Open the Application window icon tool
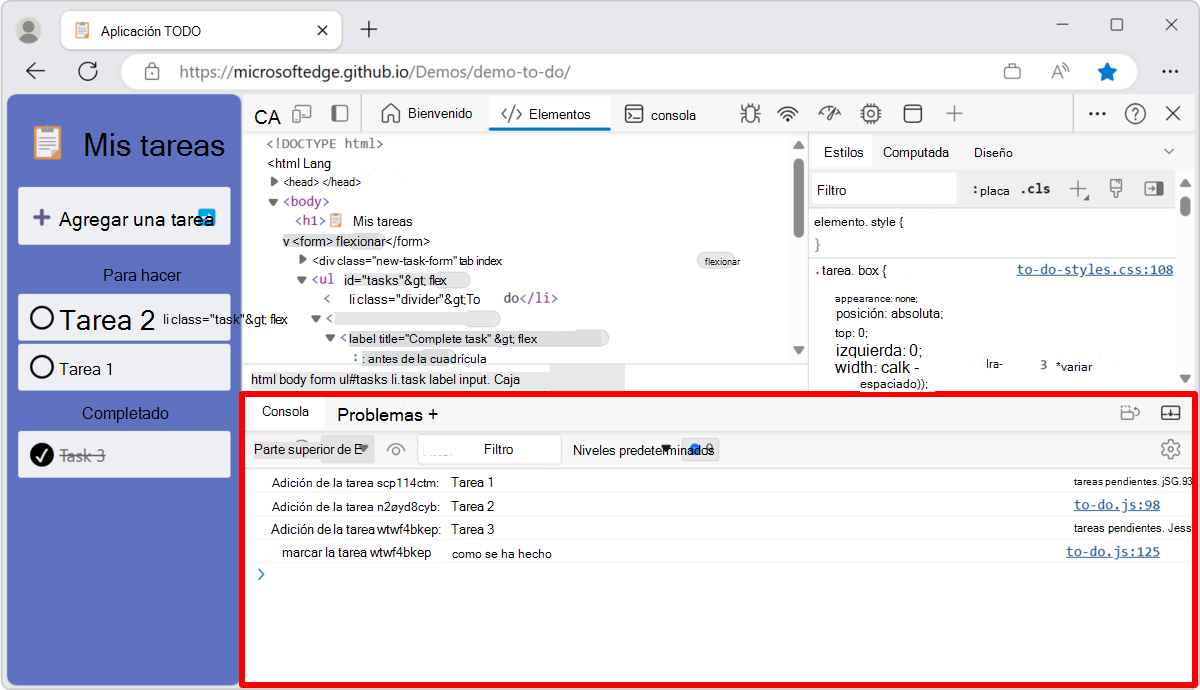 [912, 114]
